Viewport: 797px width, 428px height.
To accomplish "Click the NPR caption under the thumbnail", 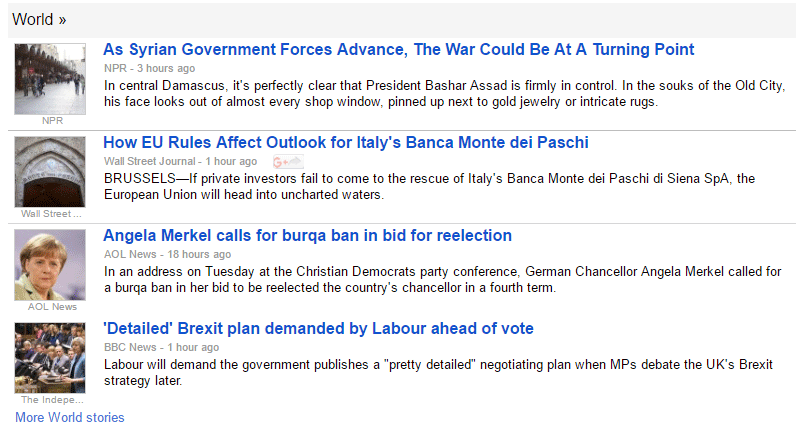I will coord(52,120).
